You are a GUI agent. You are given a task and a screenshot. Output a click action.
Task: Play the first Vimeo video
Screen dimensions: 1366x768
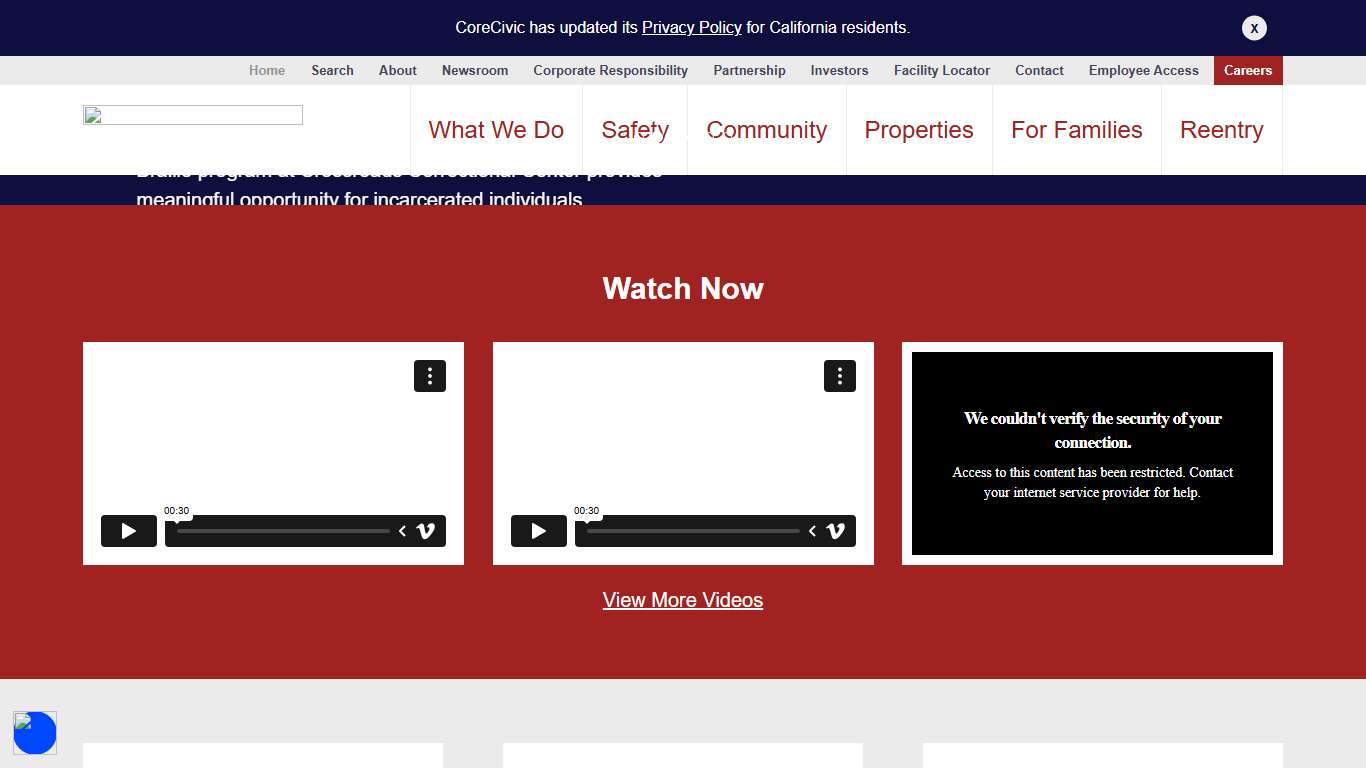[128, 531]
